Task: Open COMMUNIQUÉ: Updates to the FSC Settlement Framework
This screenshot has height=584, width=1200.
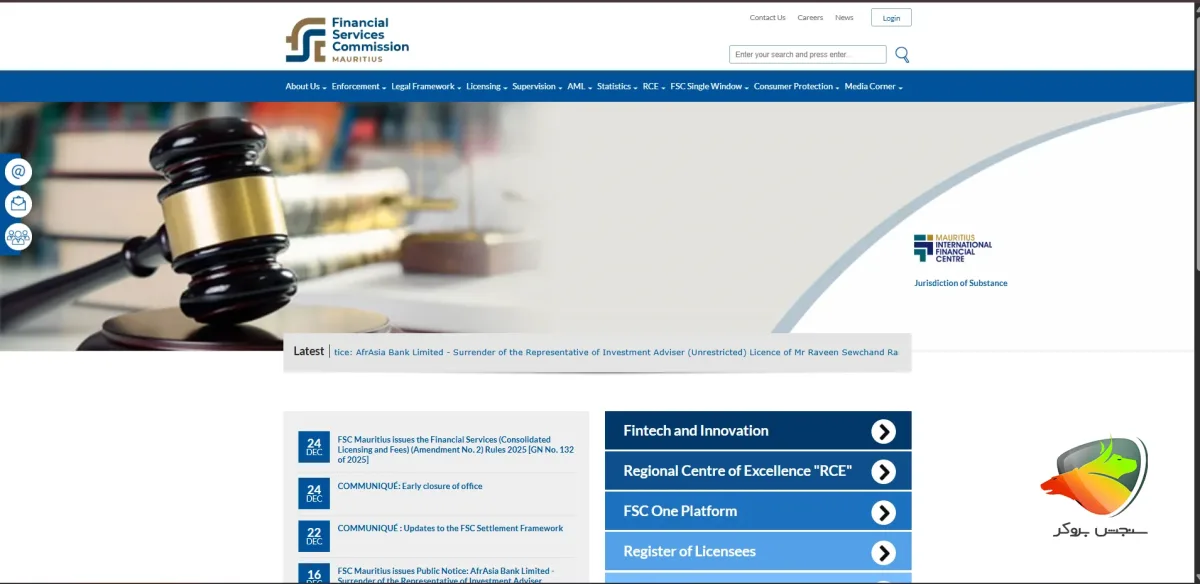Action: pos(450,528)
